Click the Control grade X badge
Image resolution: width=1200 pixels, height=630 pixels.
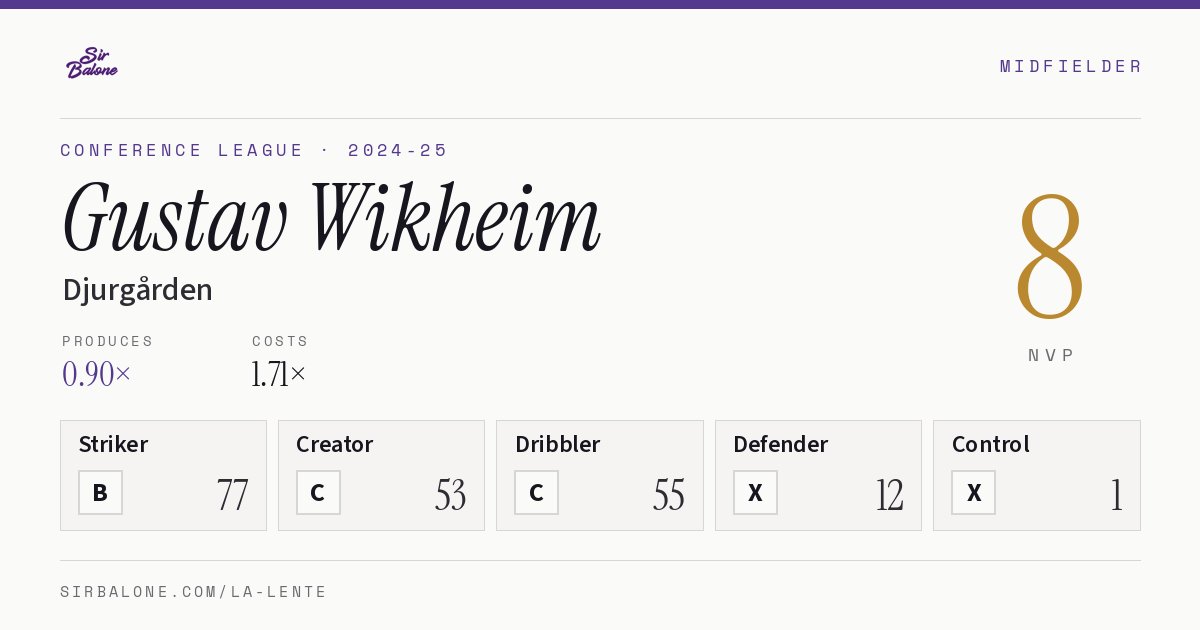[973, 492]
